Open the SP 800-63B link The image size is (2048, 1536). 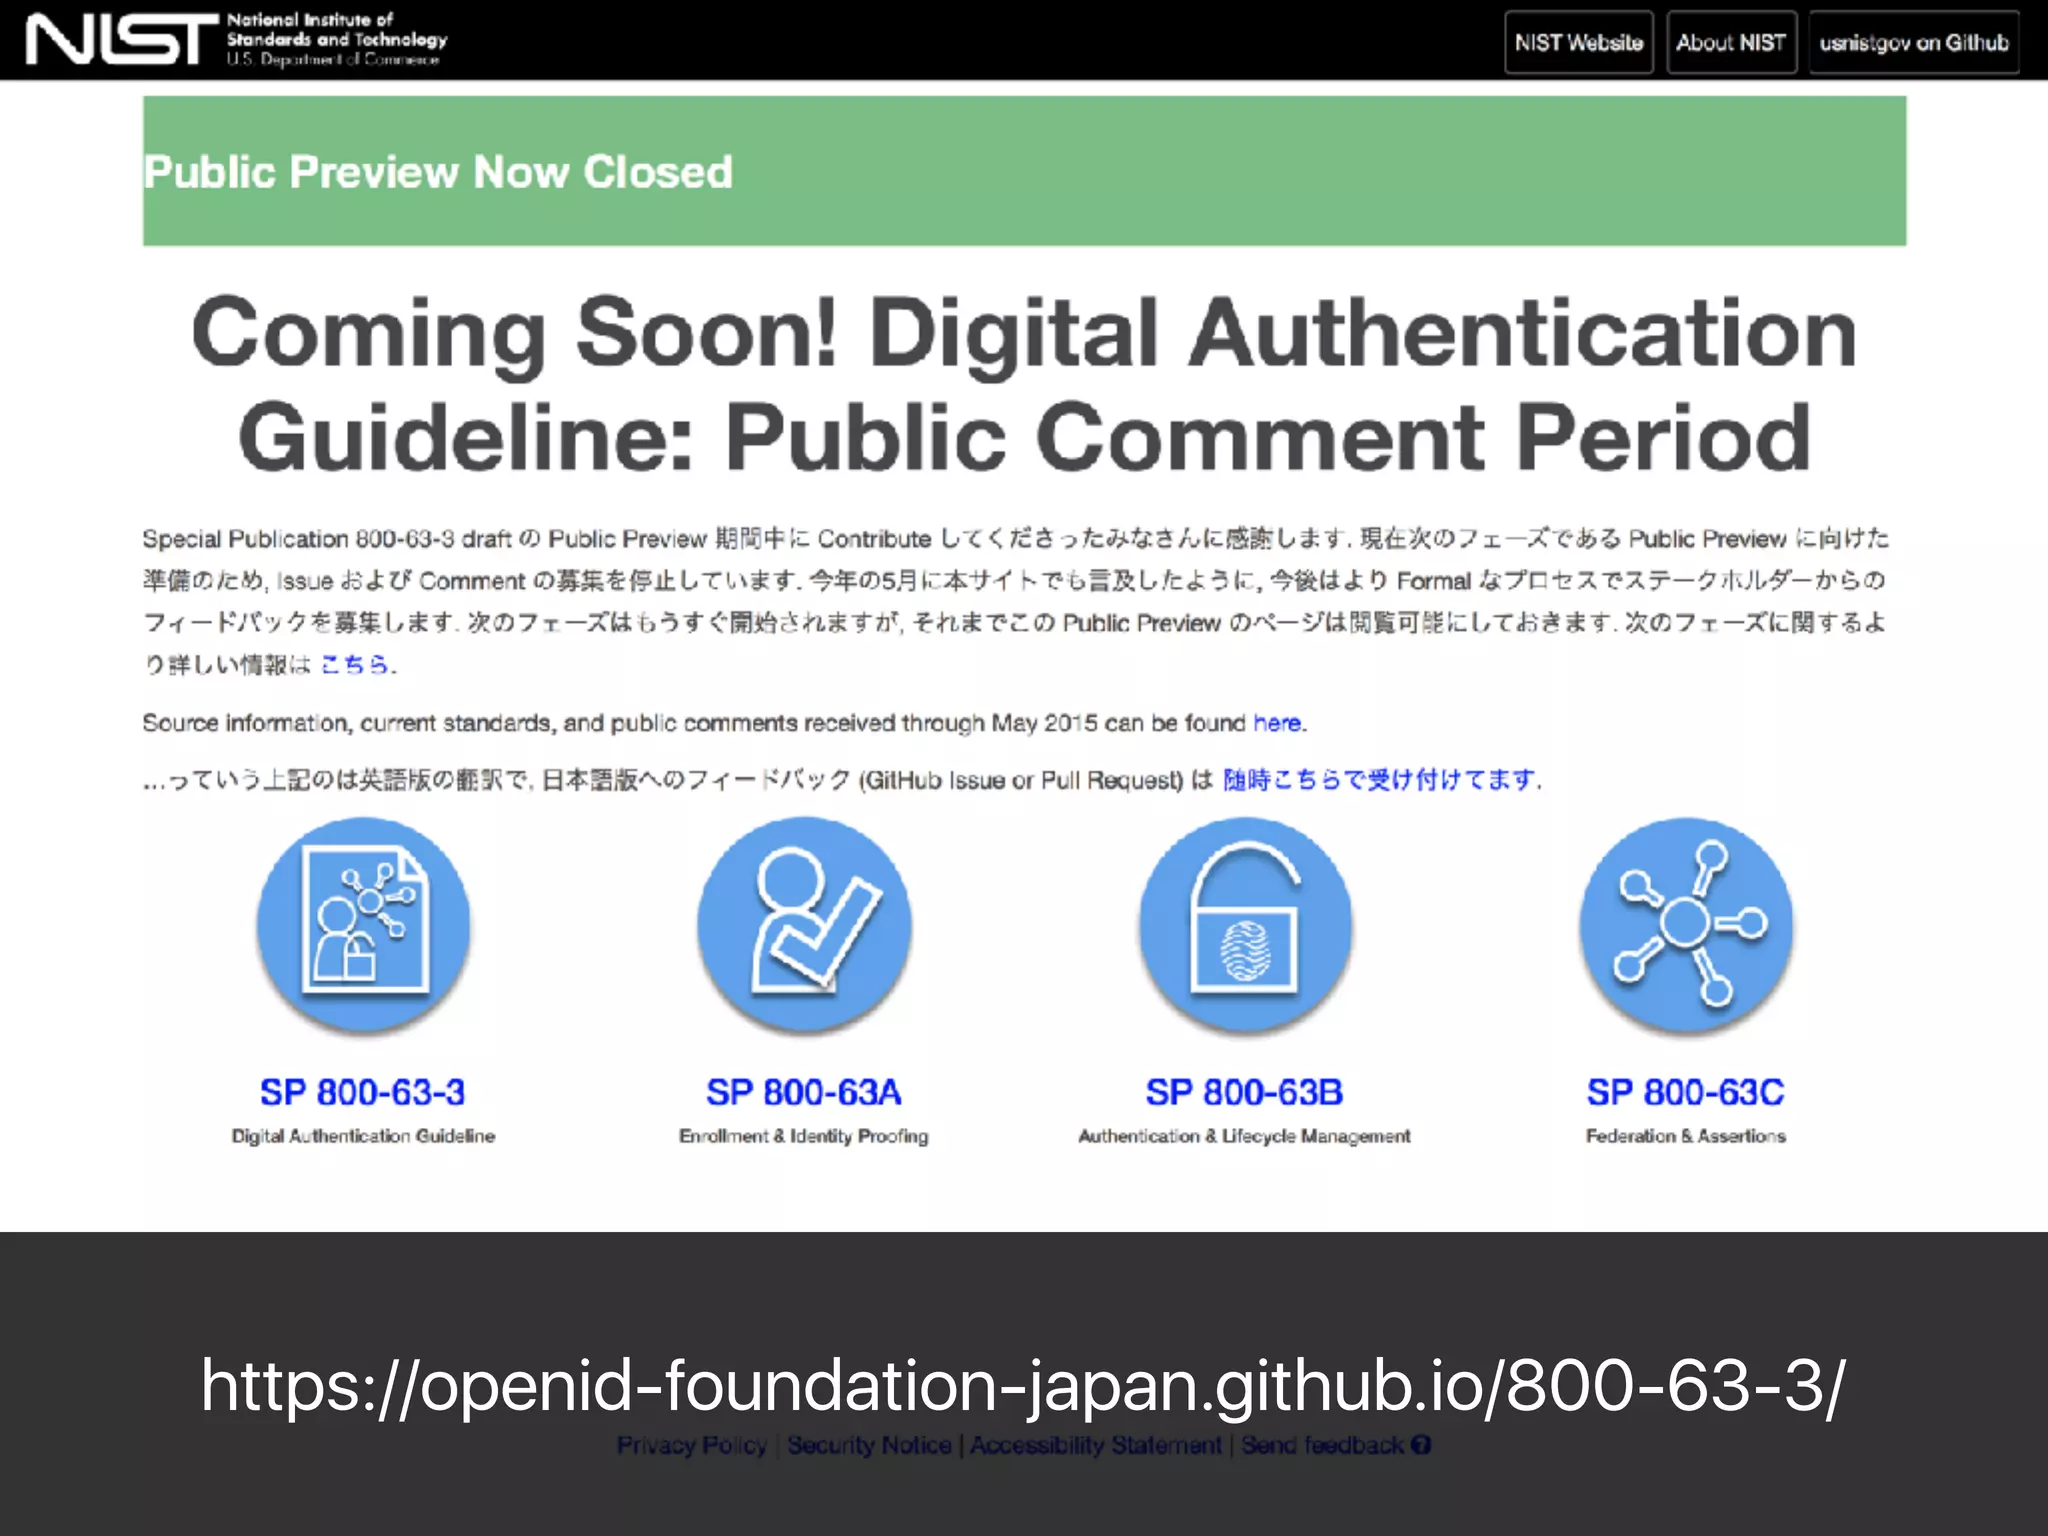(1244, 1092)
